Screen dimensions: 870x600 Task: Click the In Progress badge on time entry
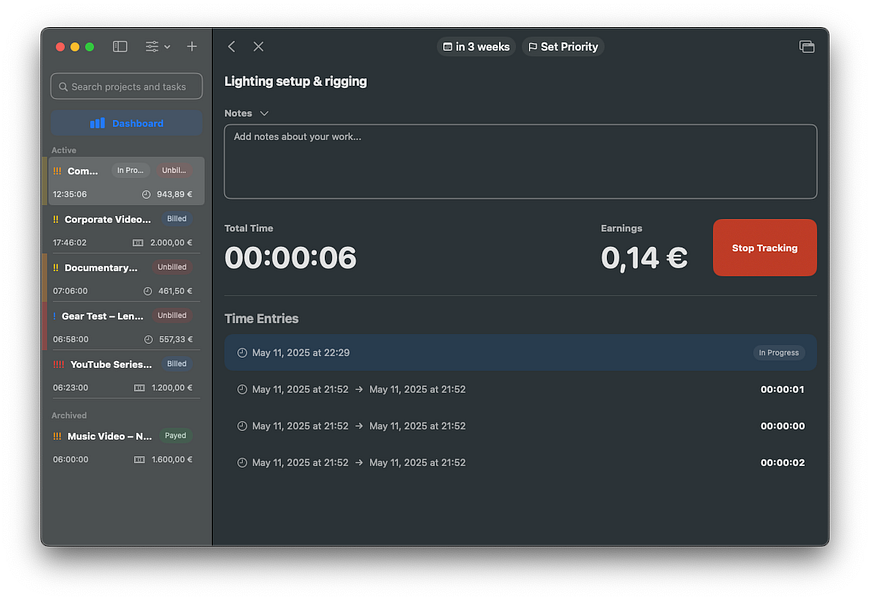(779, 352)
